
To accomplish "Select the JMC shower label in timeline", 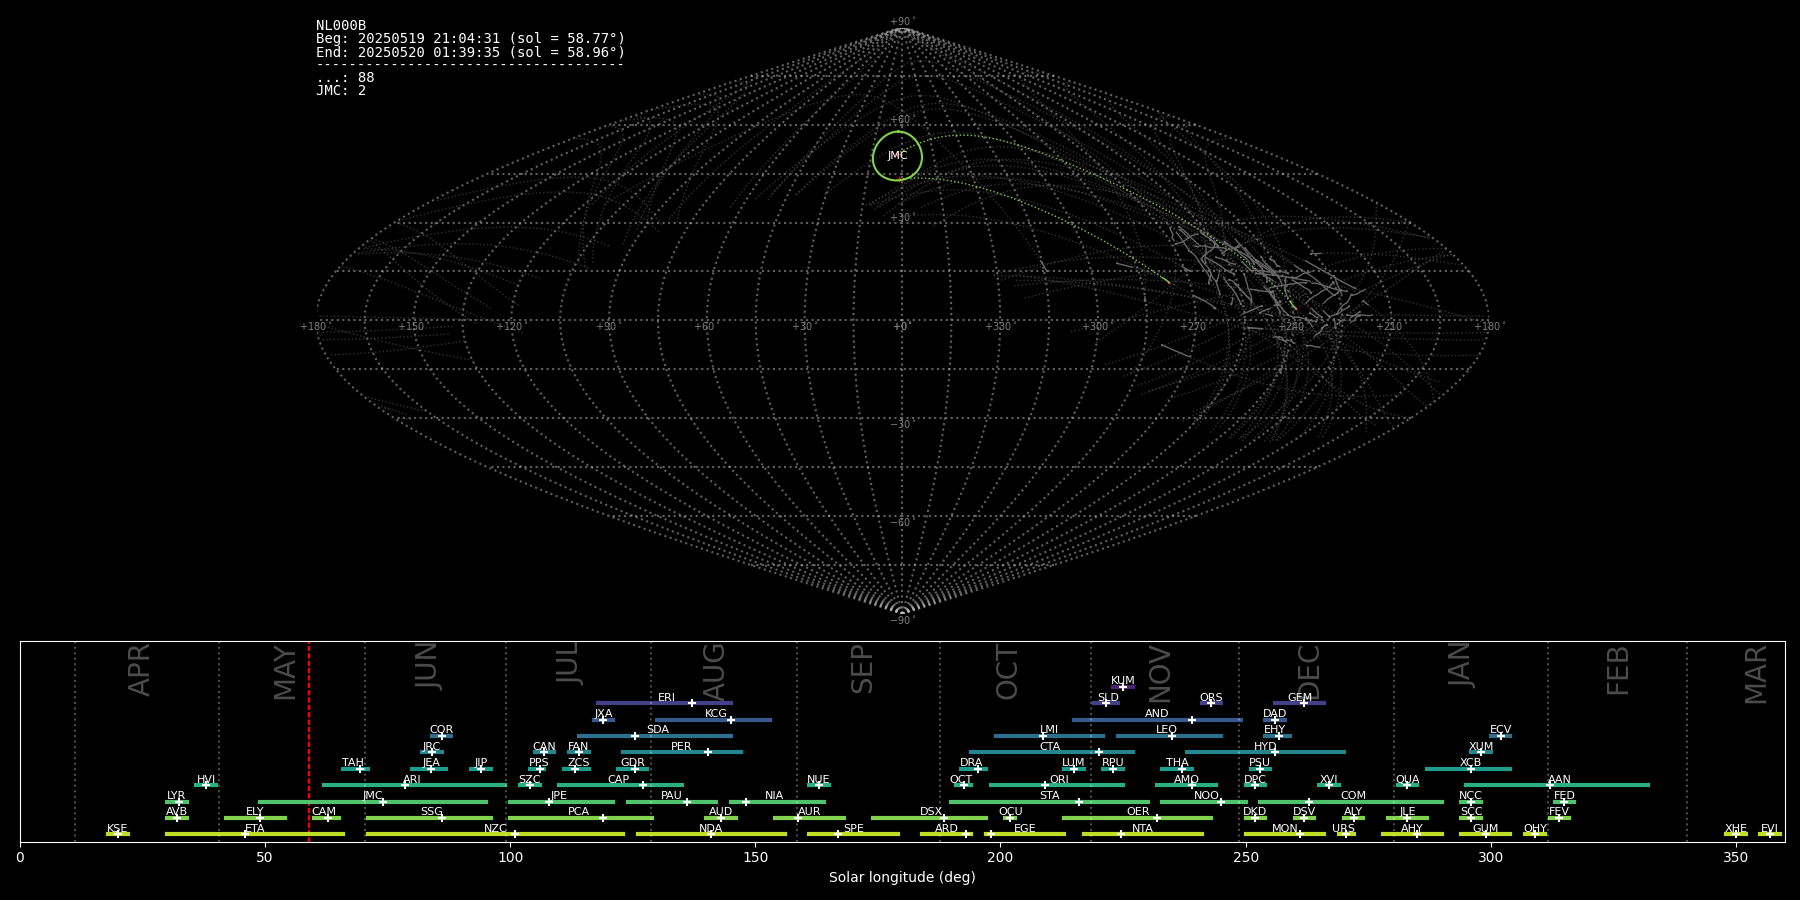I will point(373,796).
